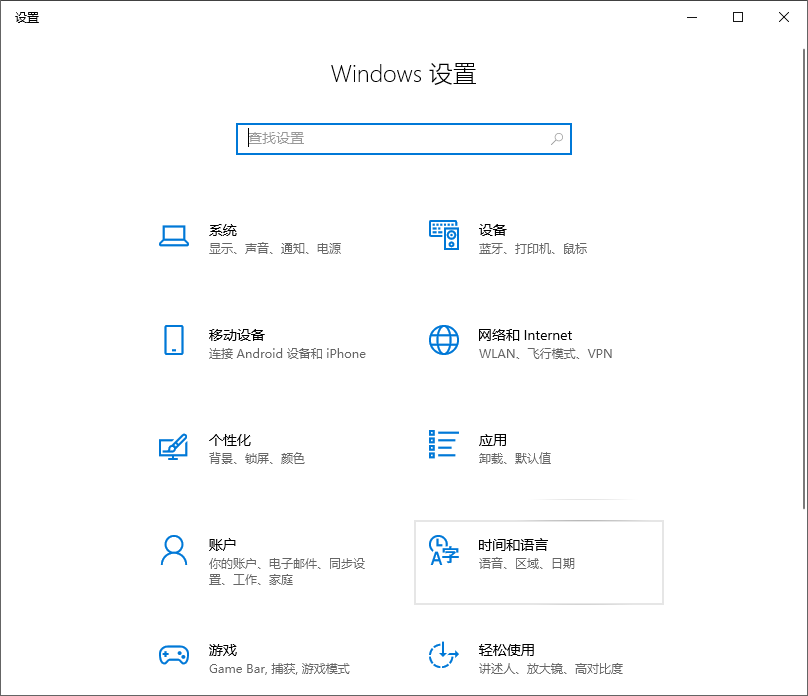
Task: Open the 设备 settings heading
Action: 493,230
